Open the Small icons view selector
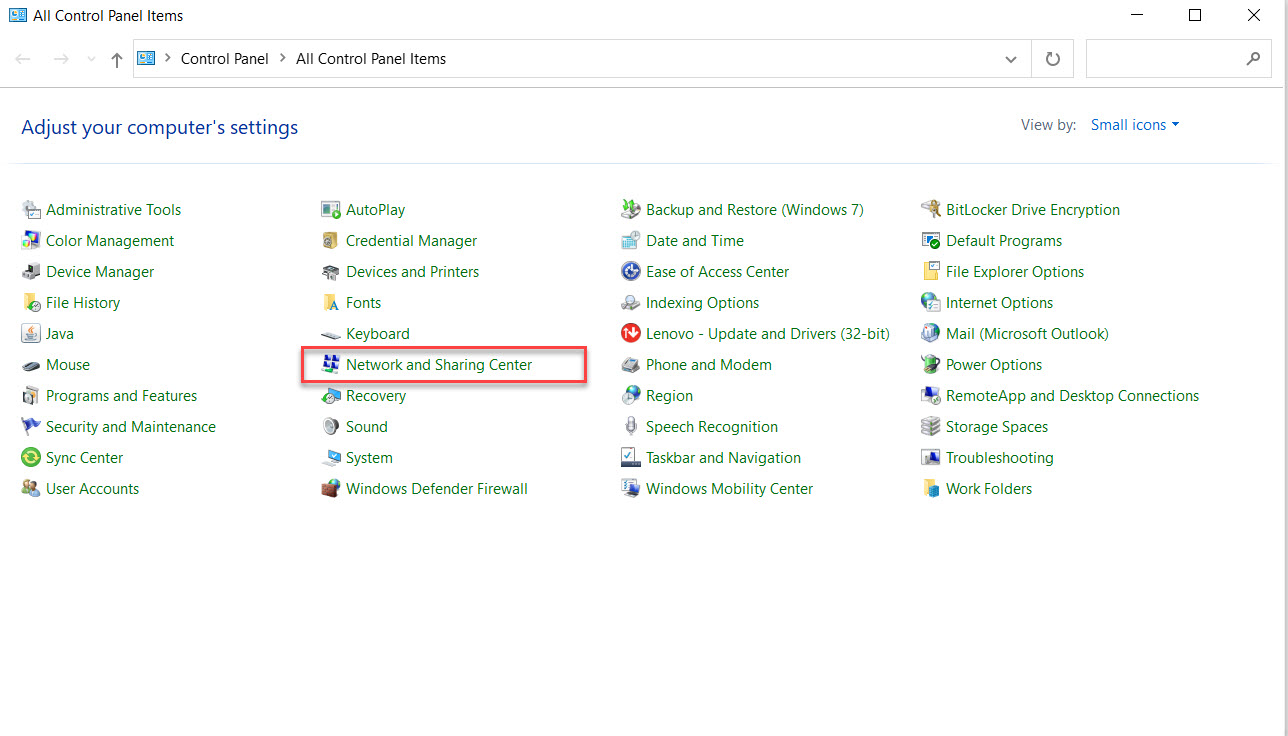The height and width of the screenshot is (736, 1288). 1135,124
